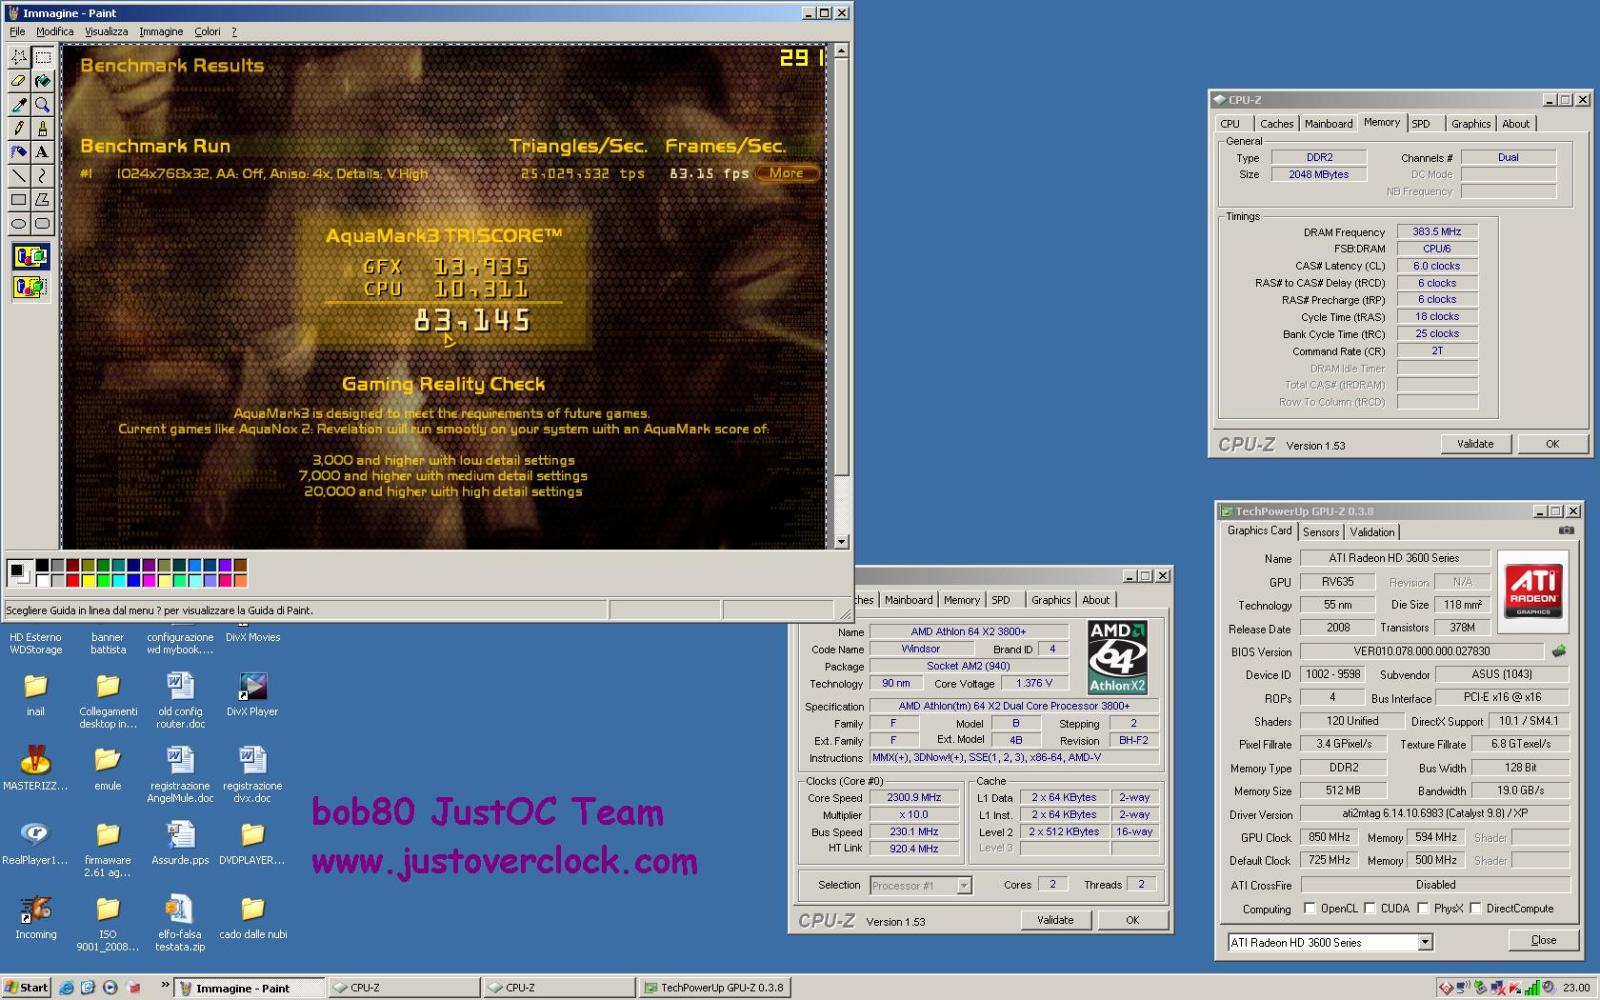Viewport: 1600px width, 1000px height.
Task: Choose the Fill With Color bucket tool
Action: click(42, 81)
